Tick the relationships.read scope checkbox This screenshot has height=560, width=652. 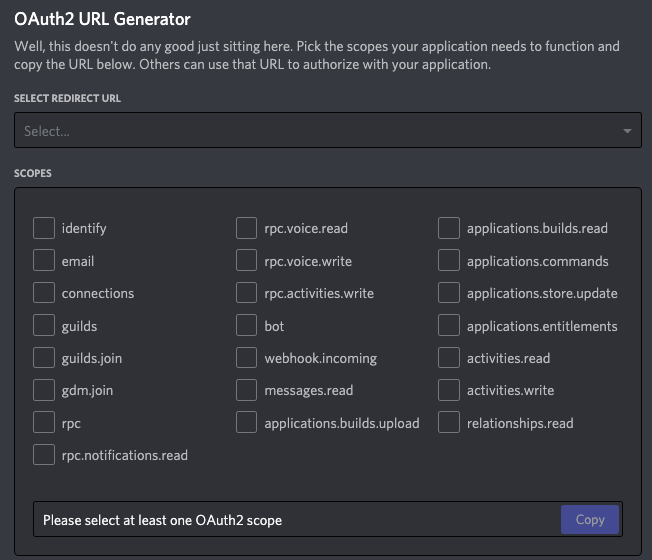[x=449, y=423]
